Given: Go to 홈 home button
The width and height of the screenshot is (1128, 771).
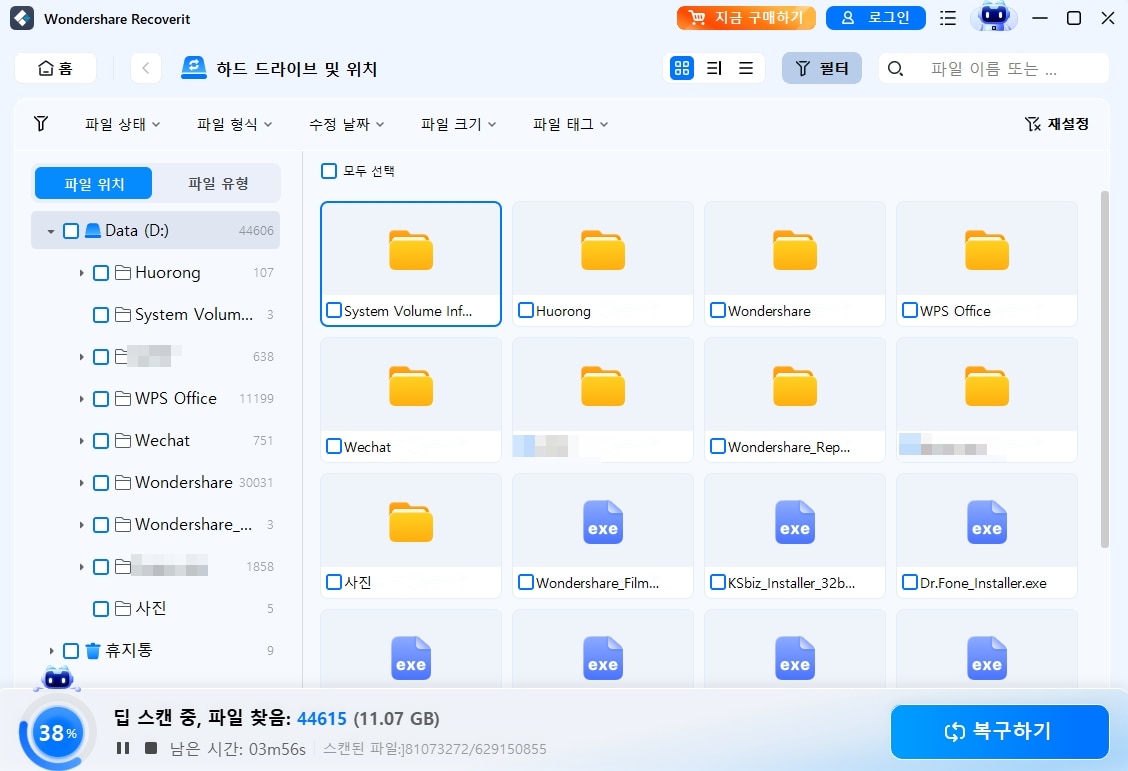Looking at the screenshot, I should tap(55, 68).
